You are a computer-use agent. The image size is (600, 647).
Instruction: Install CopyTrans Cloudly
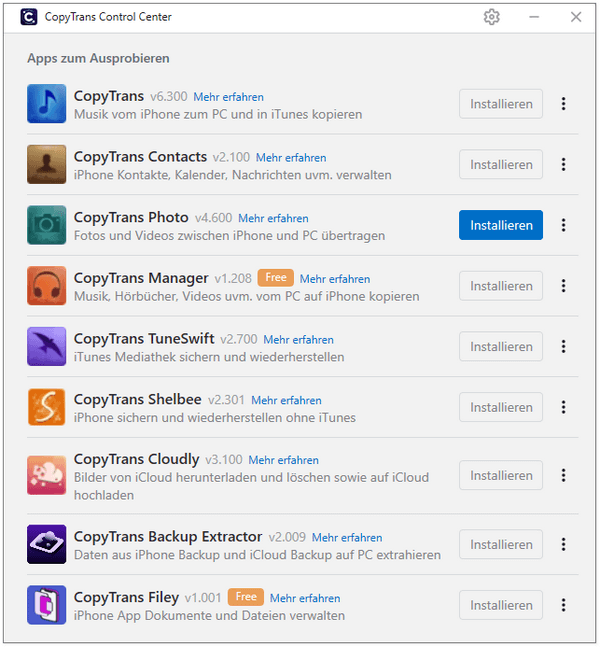point(501,475)
